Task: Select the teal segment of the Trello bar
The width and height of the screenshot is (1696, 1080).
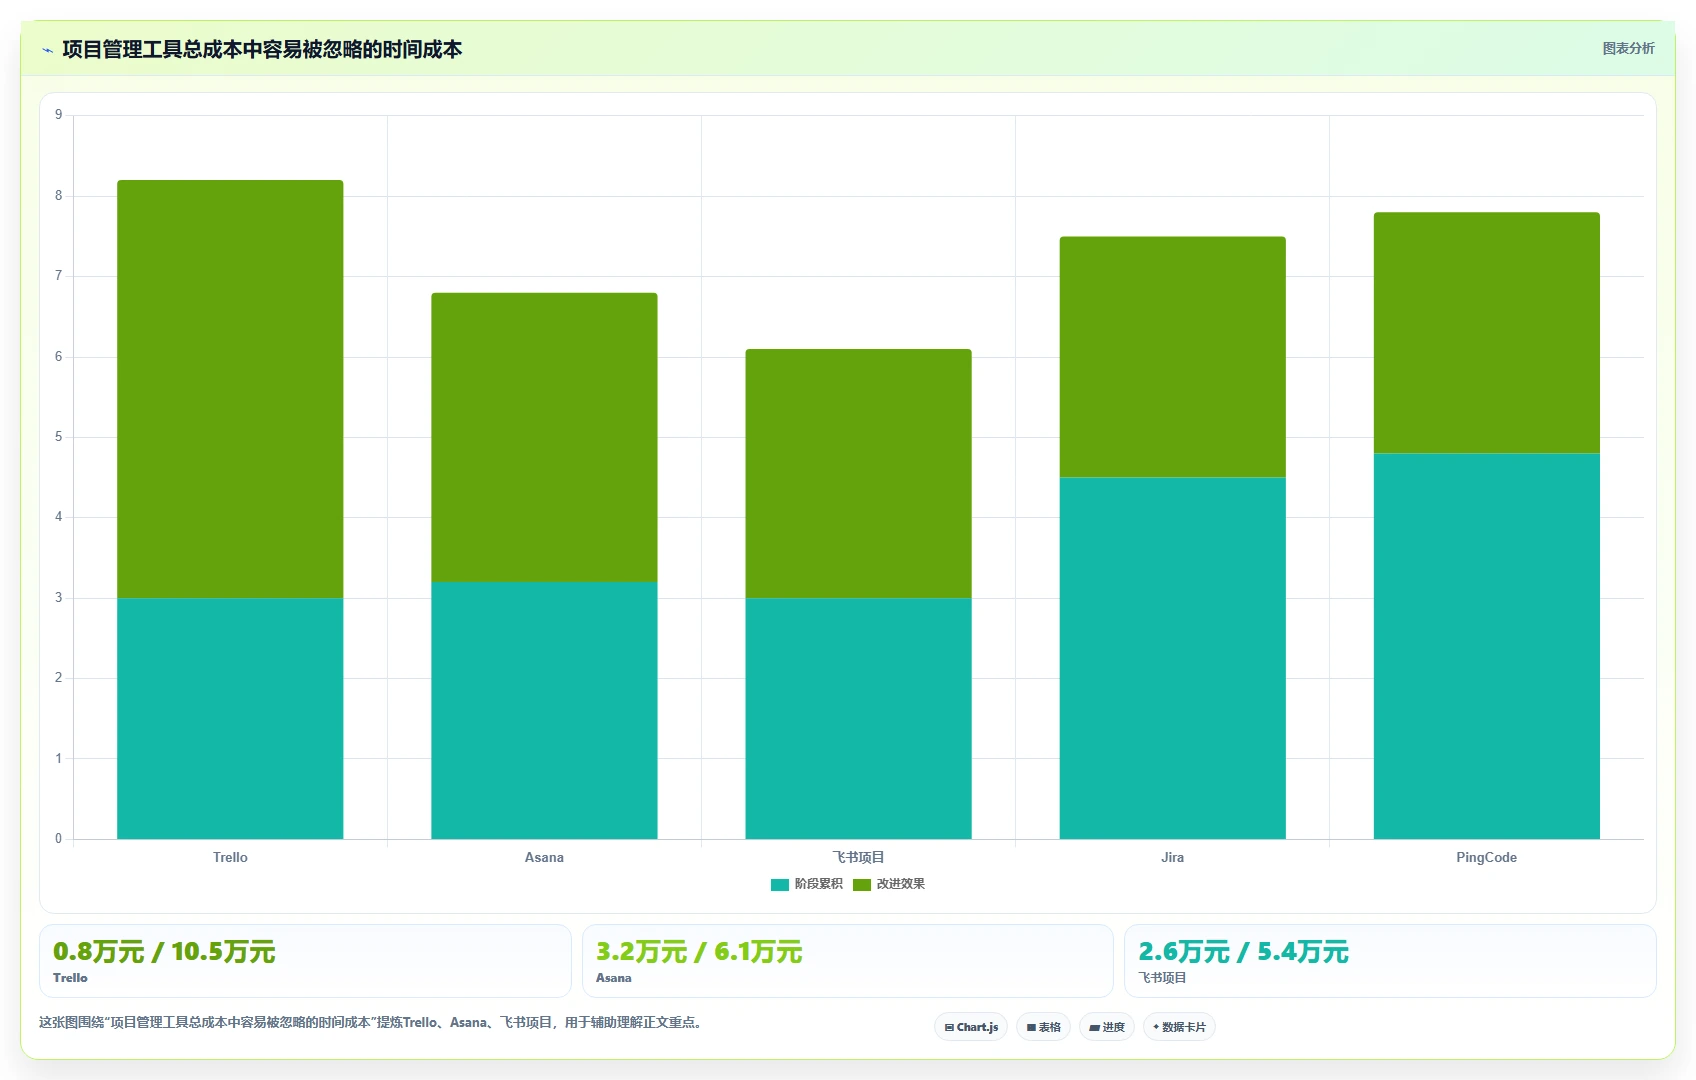Action: click(230, 718)
